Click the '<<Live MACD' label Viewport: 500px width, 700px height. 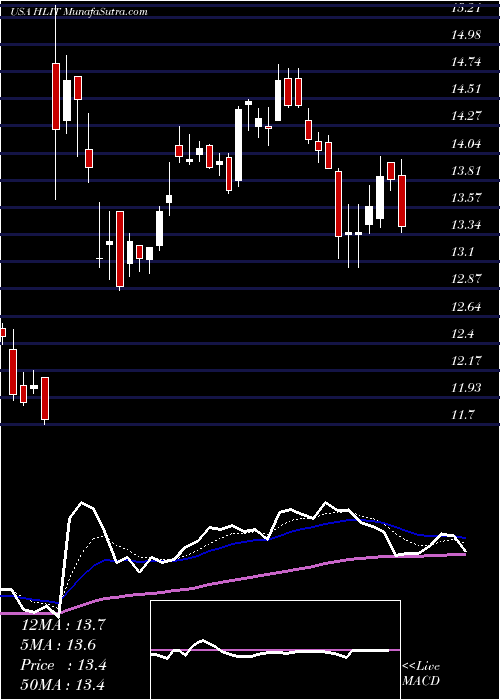(x=421, y=674)
